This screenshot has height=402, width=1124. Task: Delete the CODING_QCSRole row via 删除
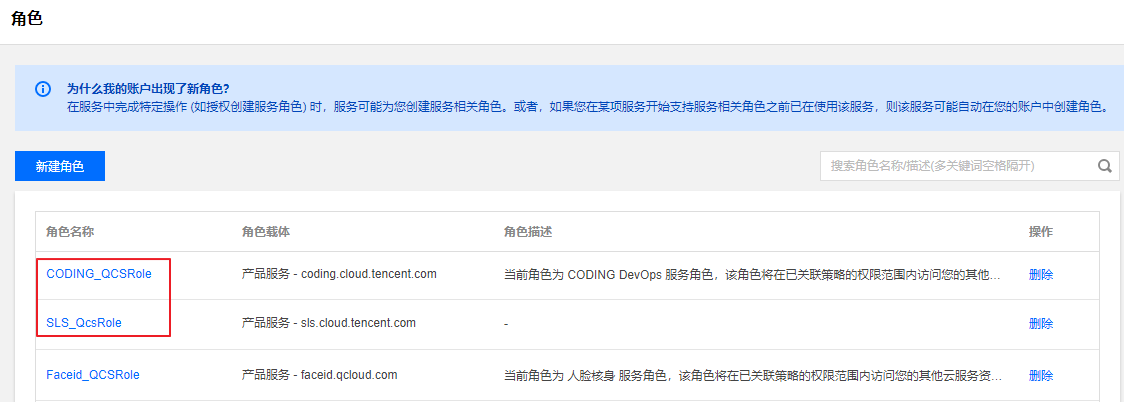coord(1041,274)
